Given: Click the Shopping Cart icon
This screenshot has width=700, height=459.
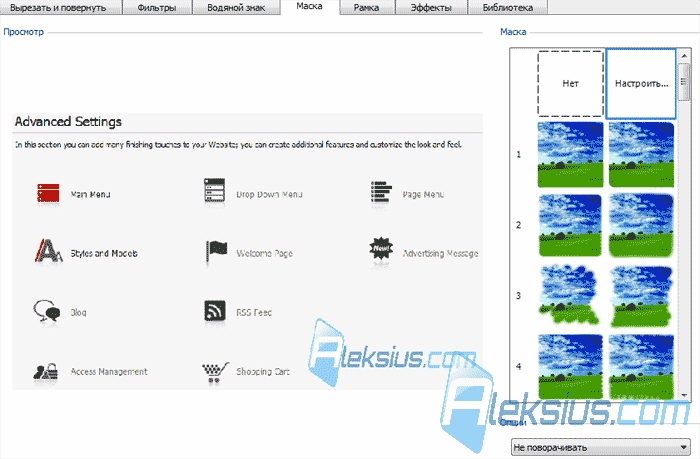Looking at the screenshot, I should pos(215,372).
